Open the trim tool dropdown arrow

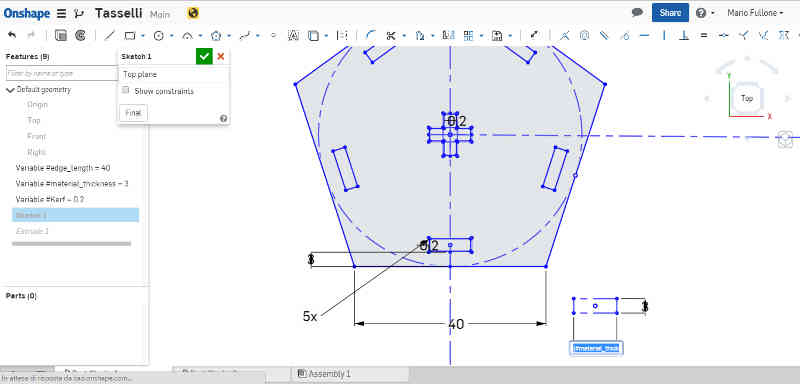click(404, 36)
